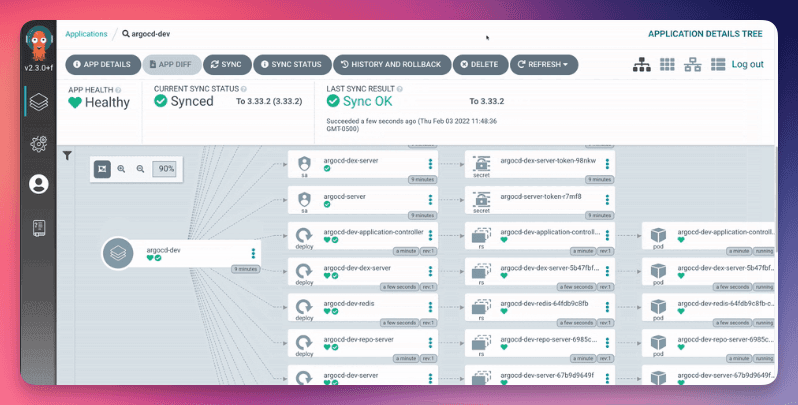Open the argocd-dev node kebab menu
798x405 pixels.
(x=253, y=253)
